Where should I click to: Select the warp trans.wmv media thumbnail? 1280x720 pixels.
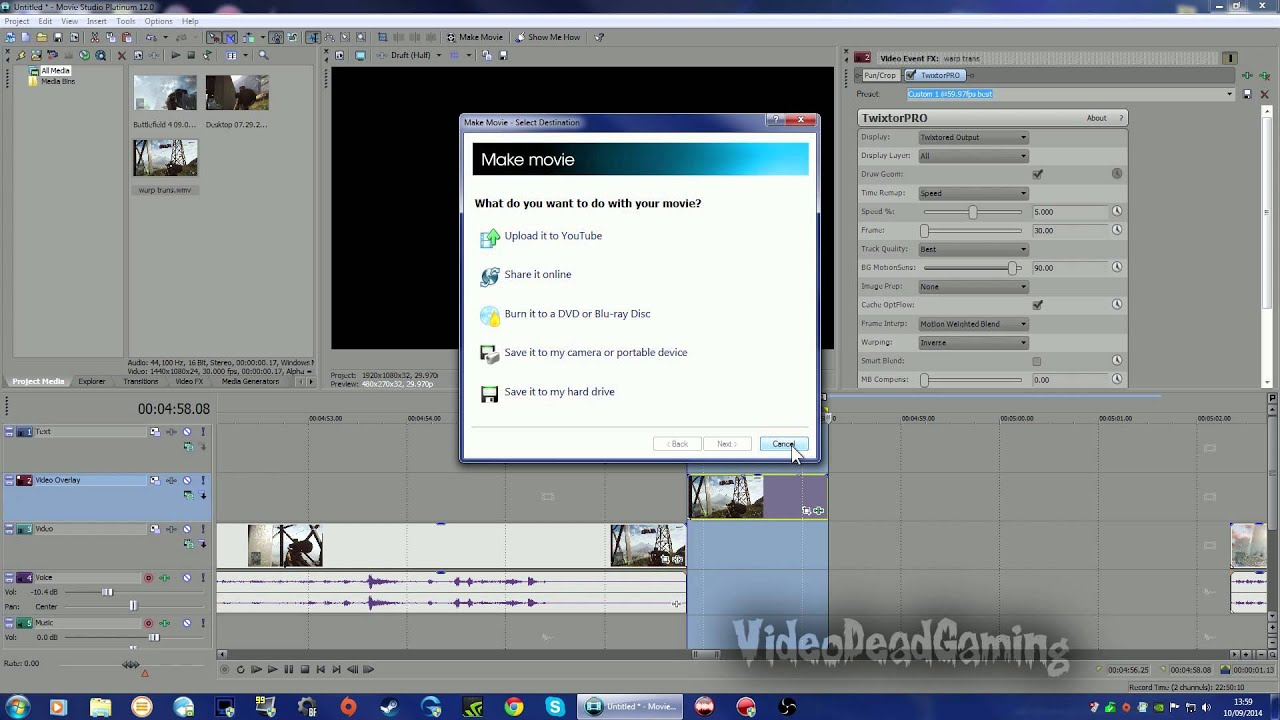click(165, 158)
